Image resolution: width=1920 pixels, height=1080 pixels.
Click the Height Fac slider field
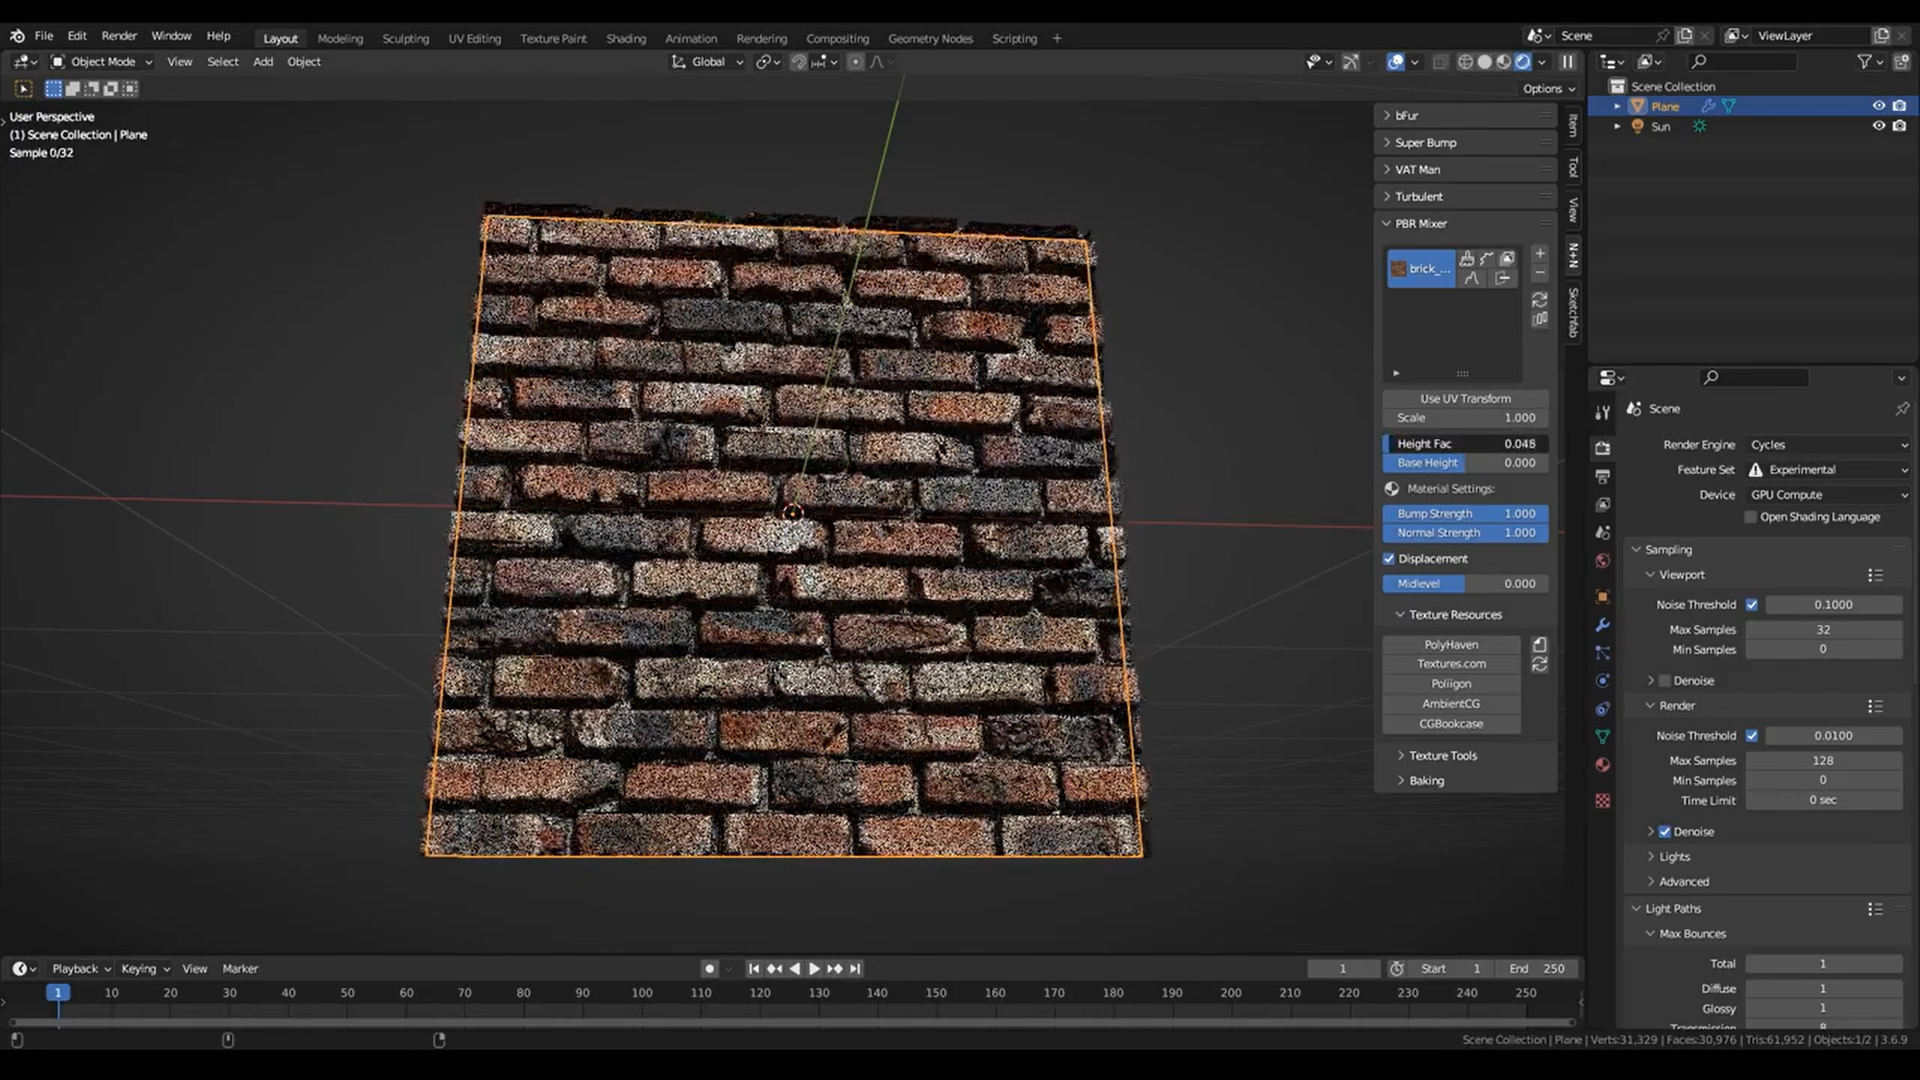(x=1465, y=444)
